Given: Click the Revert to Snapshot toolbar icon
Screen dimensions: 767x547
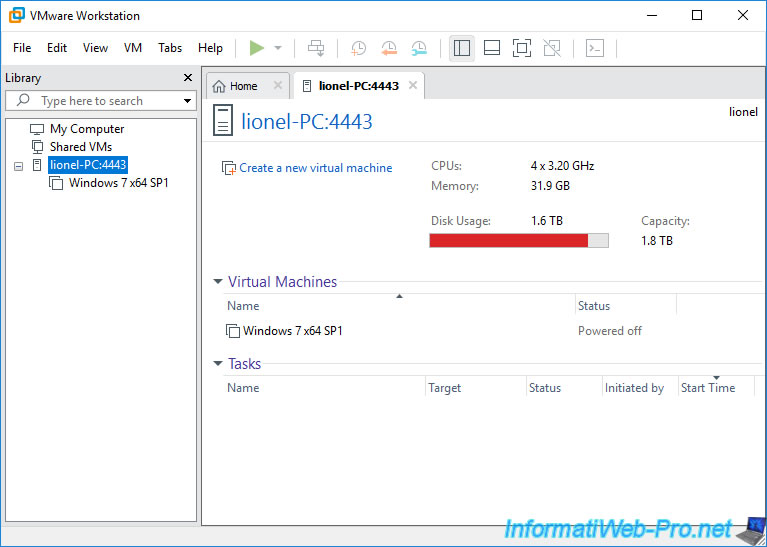Looking at the screenshot, I should pos(389,48).
